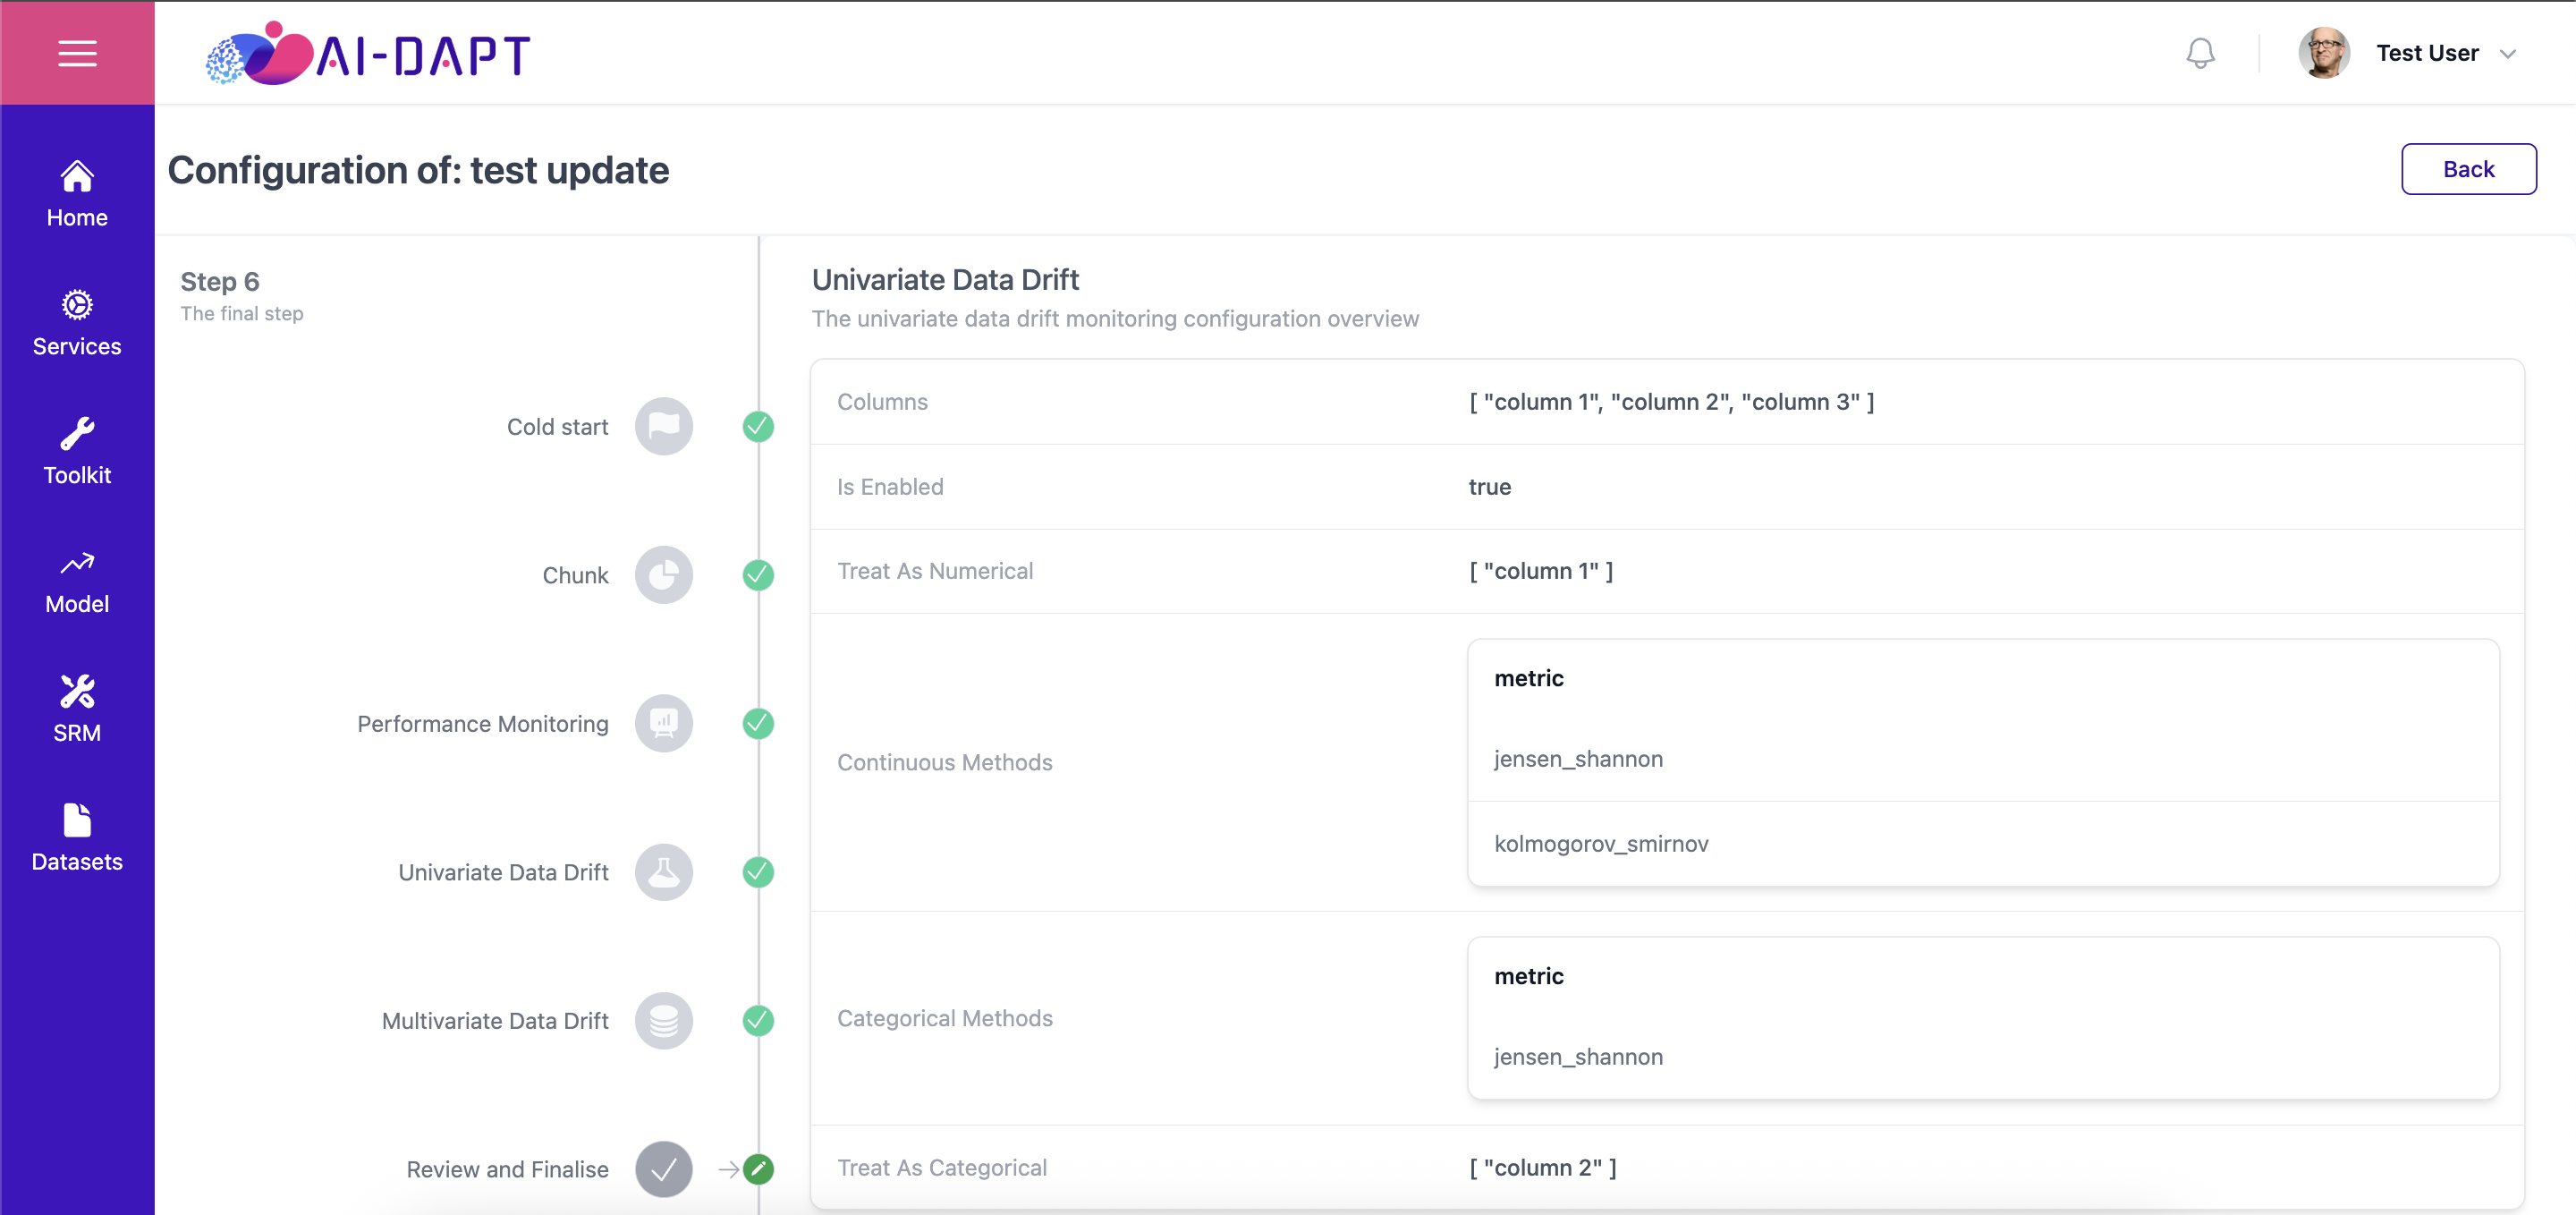
Task: Click the Treat As Categorical row label
Action: [x=941, y=1168]
